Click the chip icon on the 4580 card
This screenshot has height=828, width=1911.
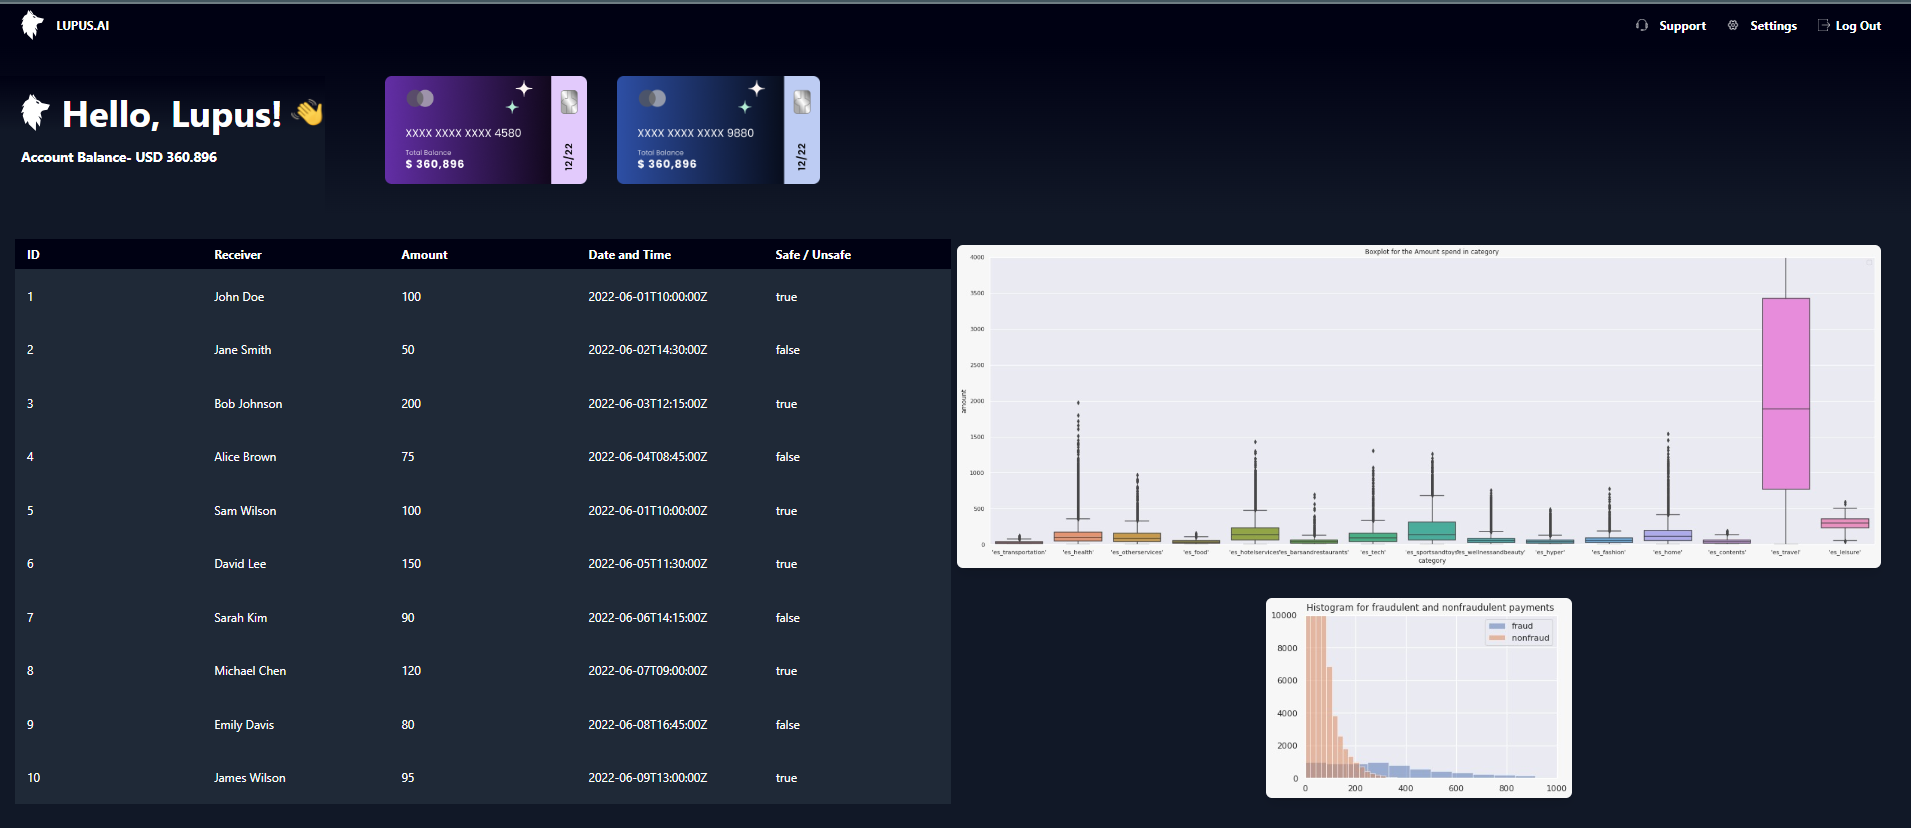tap(569, 102)
